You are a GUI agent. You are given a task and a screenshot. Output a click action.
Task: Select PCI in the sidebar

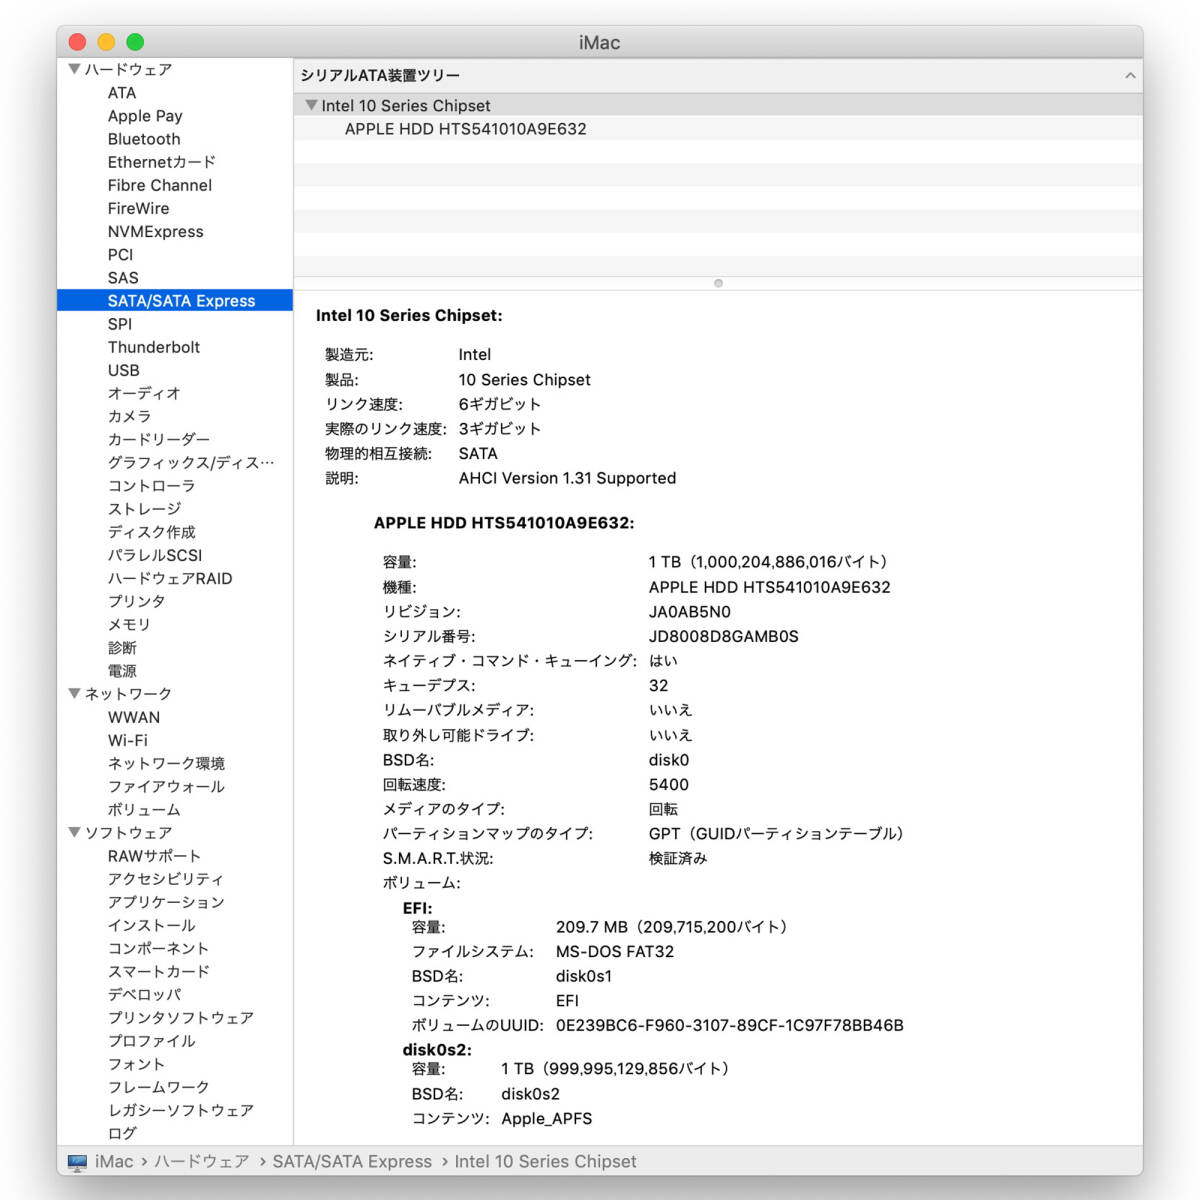coord(120,255)
